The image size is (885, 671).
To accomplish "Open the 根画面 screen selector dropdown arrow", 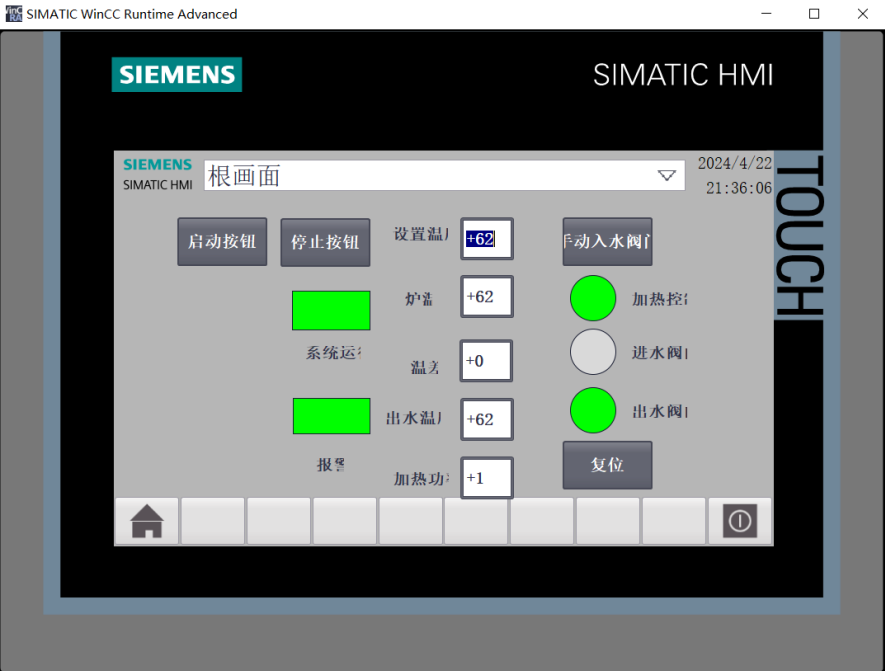I will tap(667, 176).
